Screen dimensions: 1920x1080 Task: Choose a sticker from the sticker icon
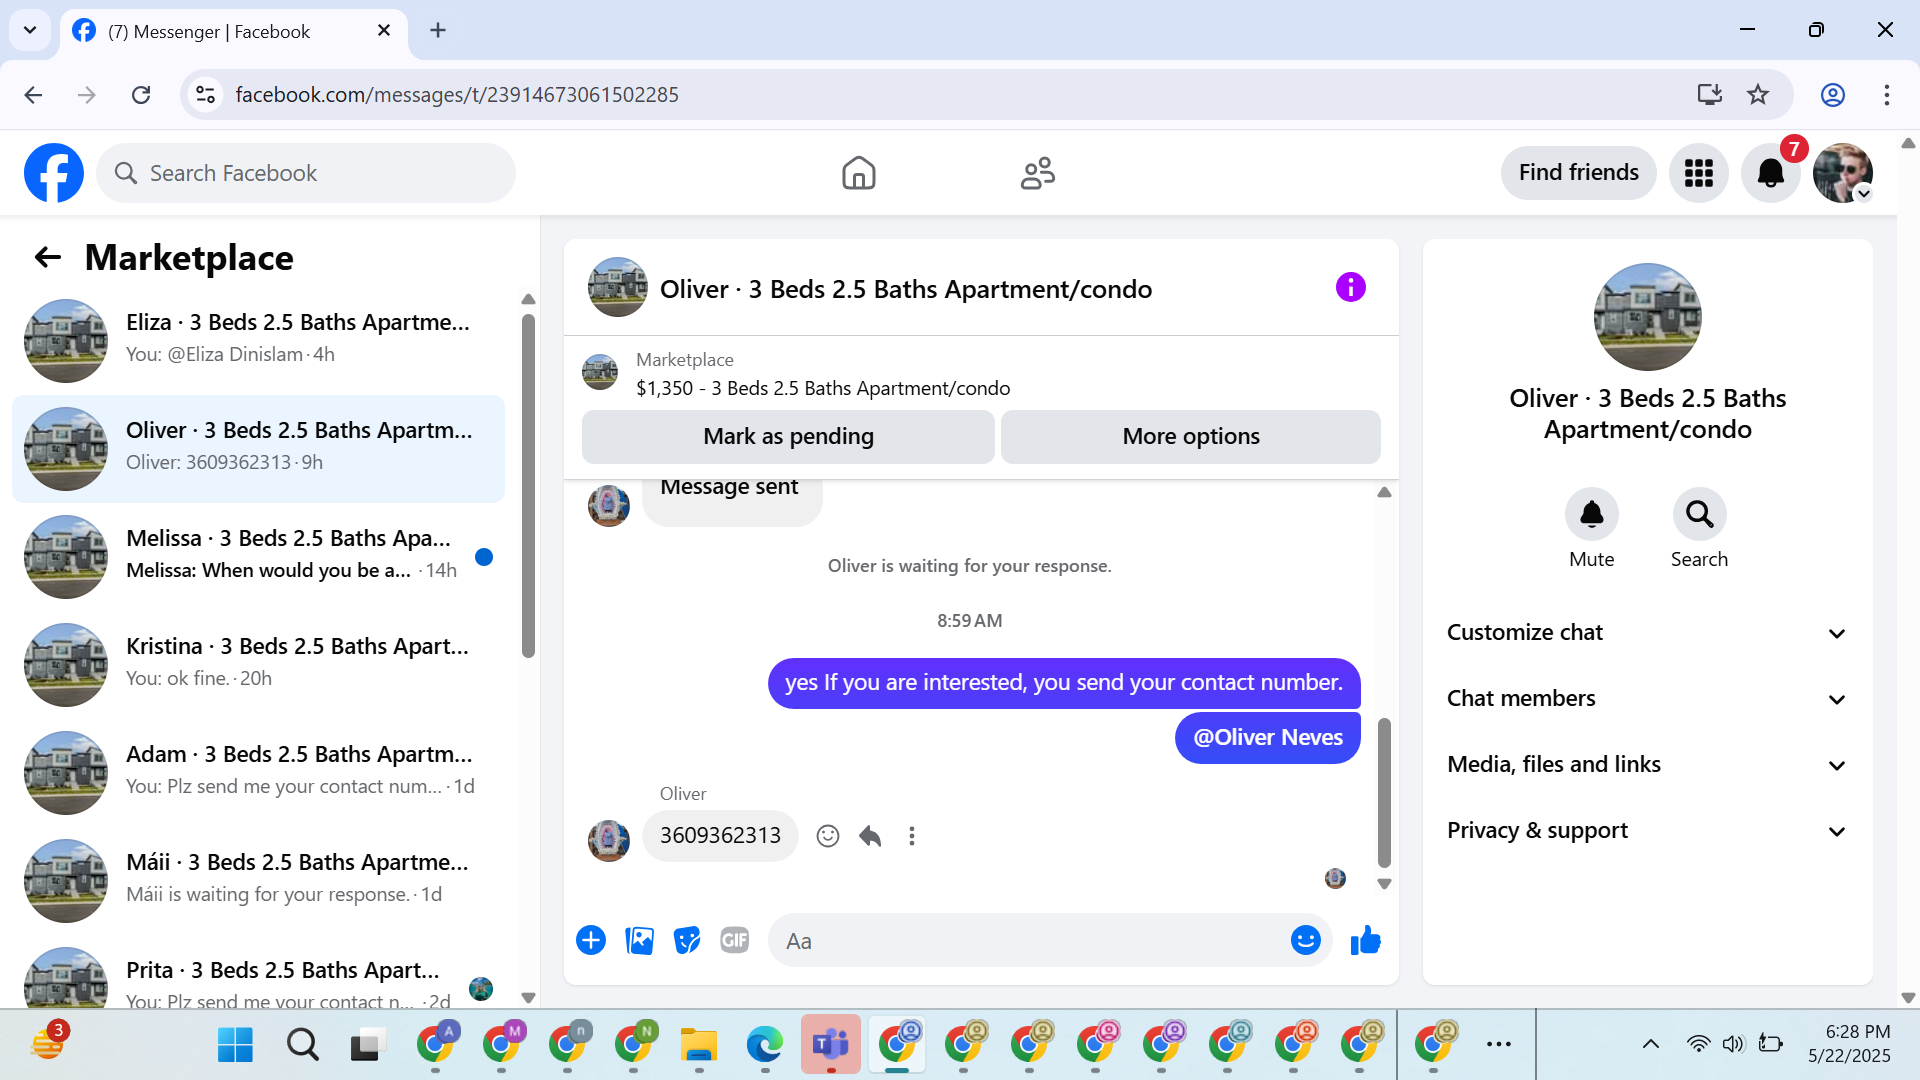(x=687, y=940)
